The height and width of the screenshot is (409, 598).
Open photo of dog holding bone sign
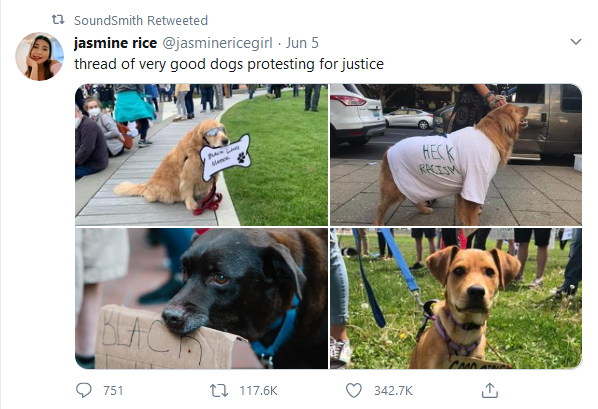coord(201,155)
